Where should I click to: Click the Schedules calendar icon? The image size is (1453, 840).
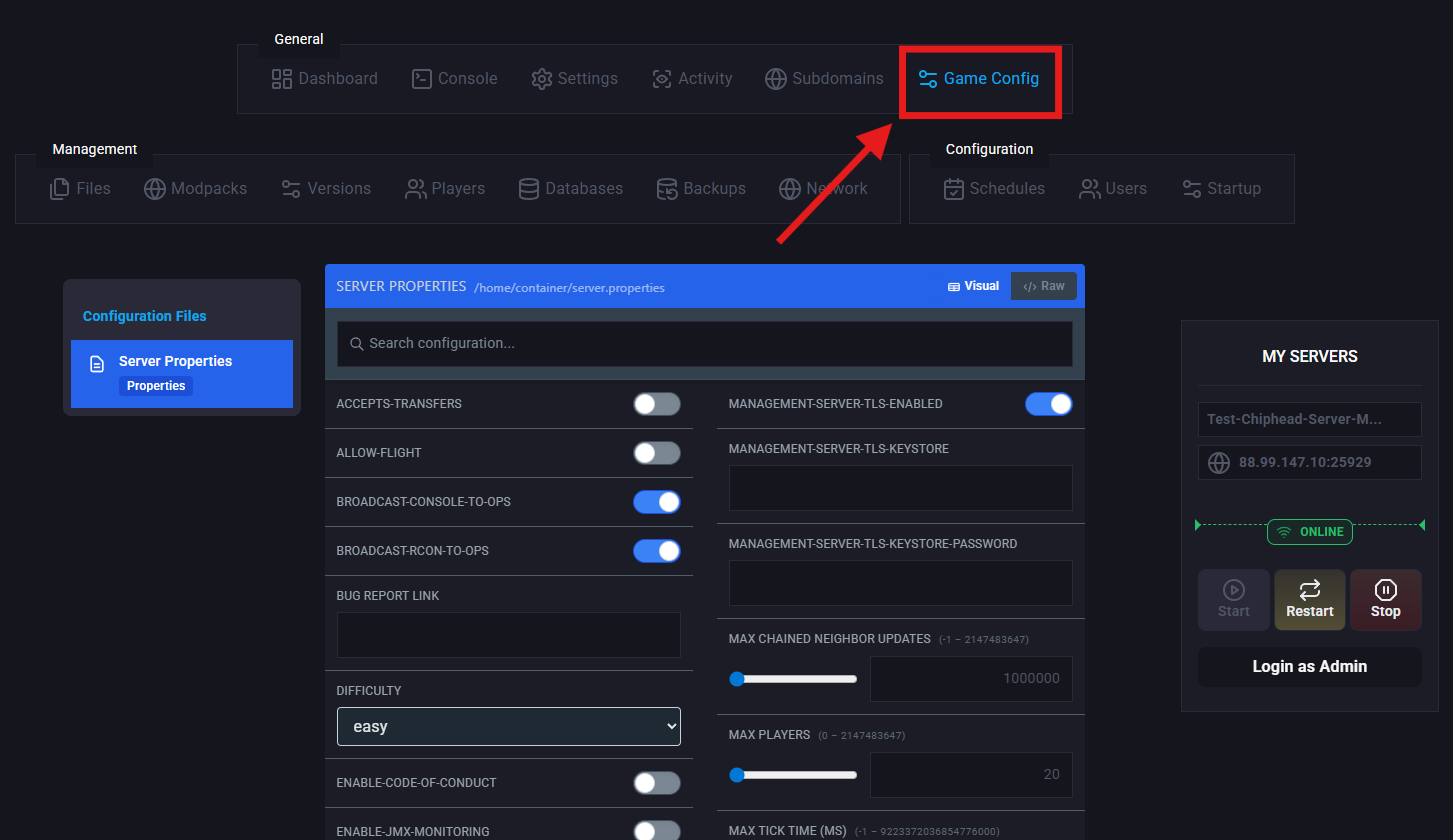tap(954, 189)
